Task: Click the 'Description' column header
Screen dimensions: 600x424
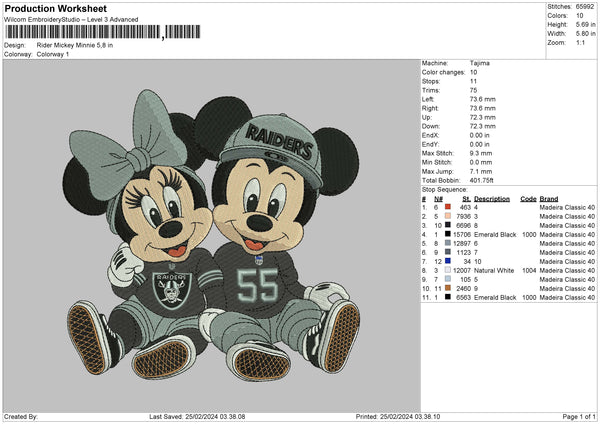Action: pyautogui.click(x=492, y=199)
